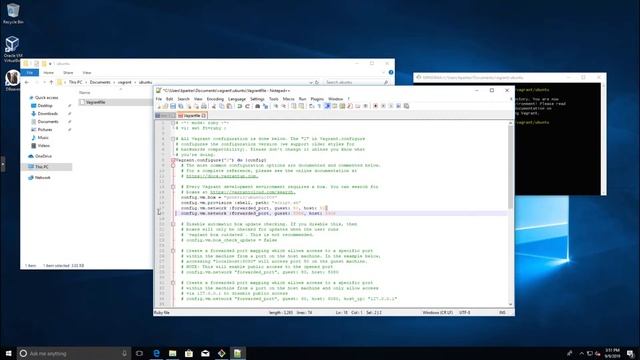Click the 'vagrant' breadcrumb in Explorer address bar
Screen dimensions: 640x360
124,82
